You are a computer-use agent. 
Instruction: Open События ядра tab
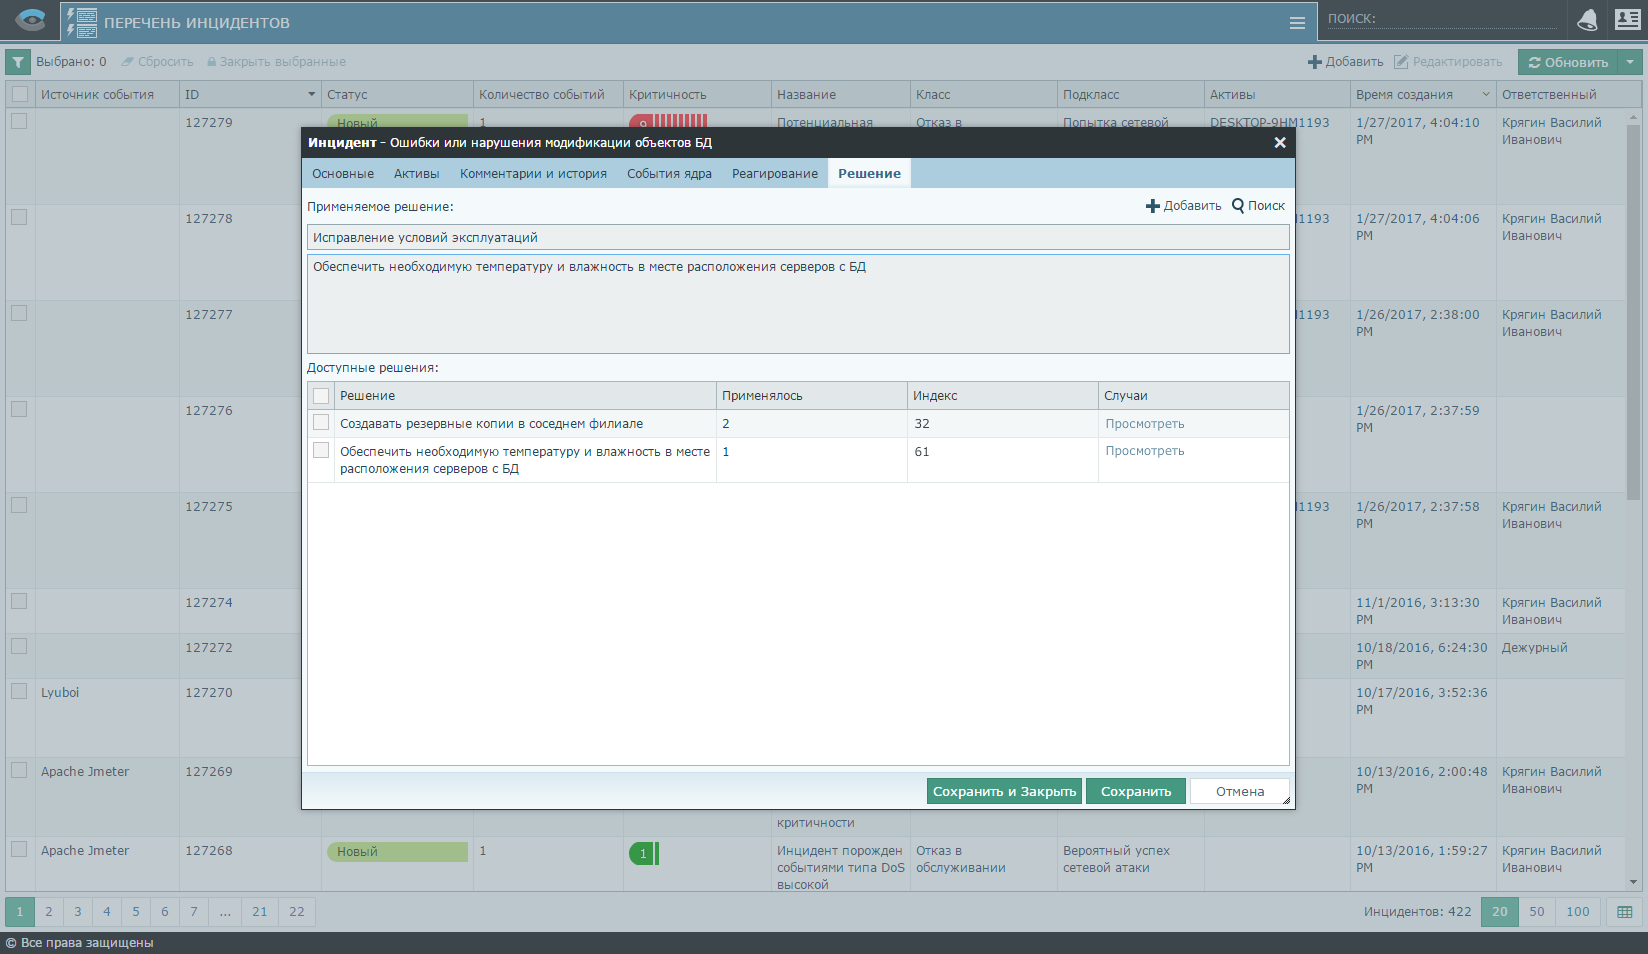pos(670,174)
